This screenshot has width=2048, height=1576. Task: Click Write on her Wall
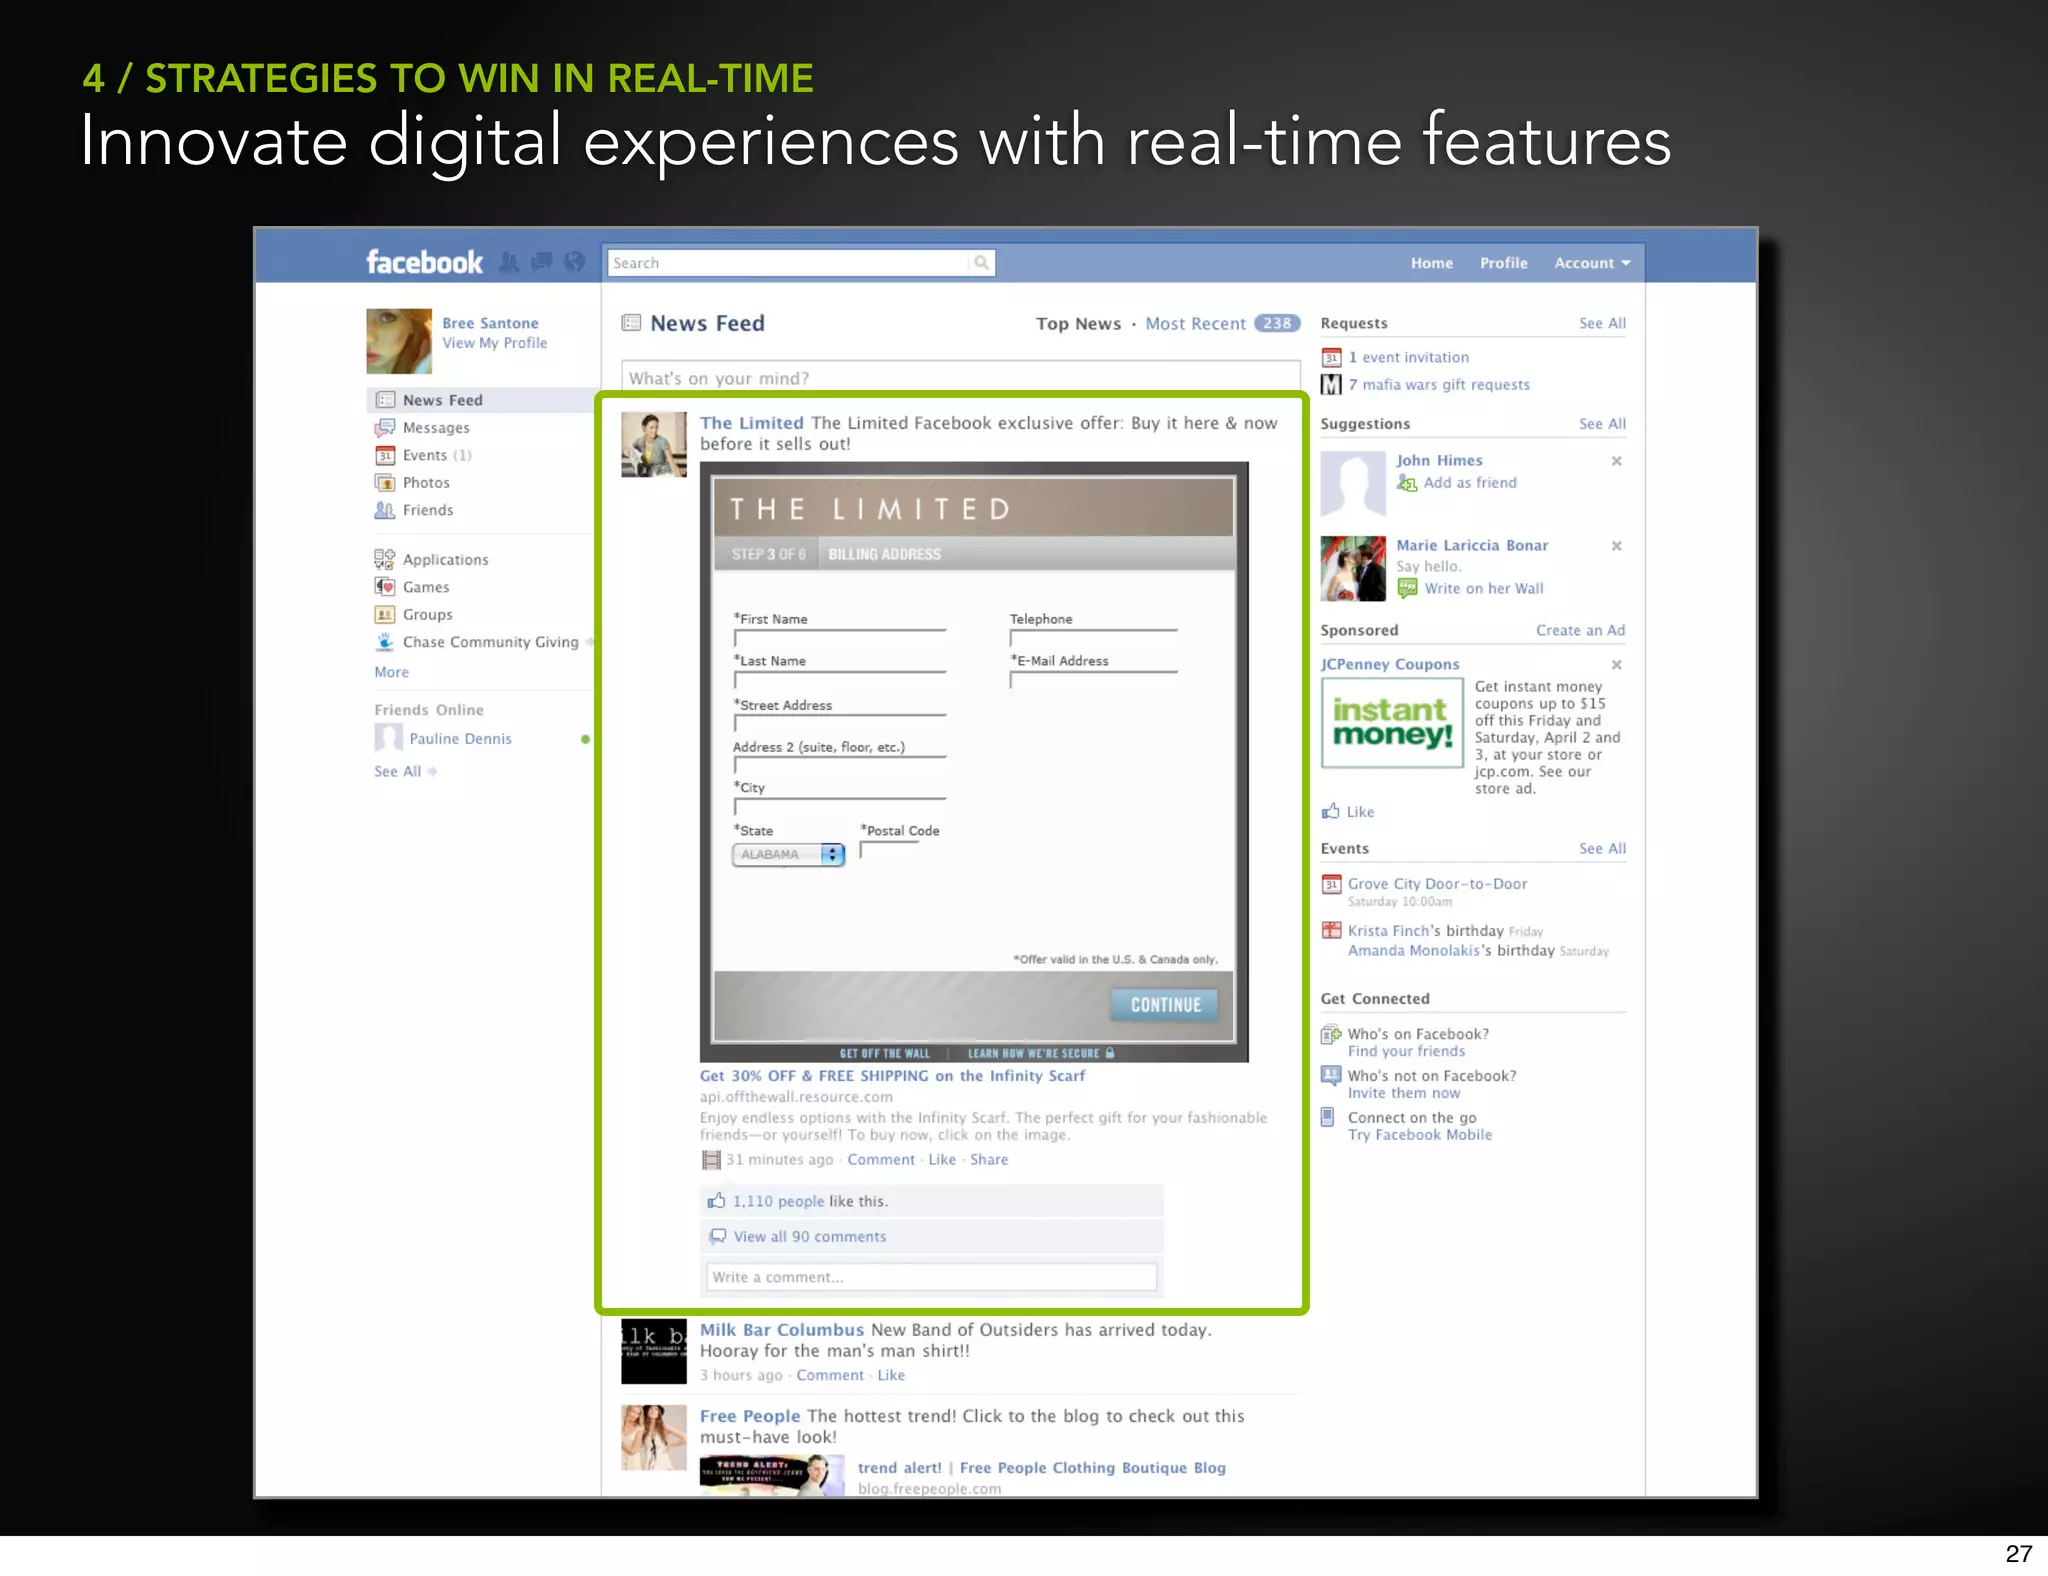pyautogui.click(x=1483, y=589)
